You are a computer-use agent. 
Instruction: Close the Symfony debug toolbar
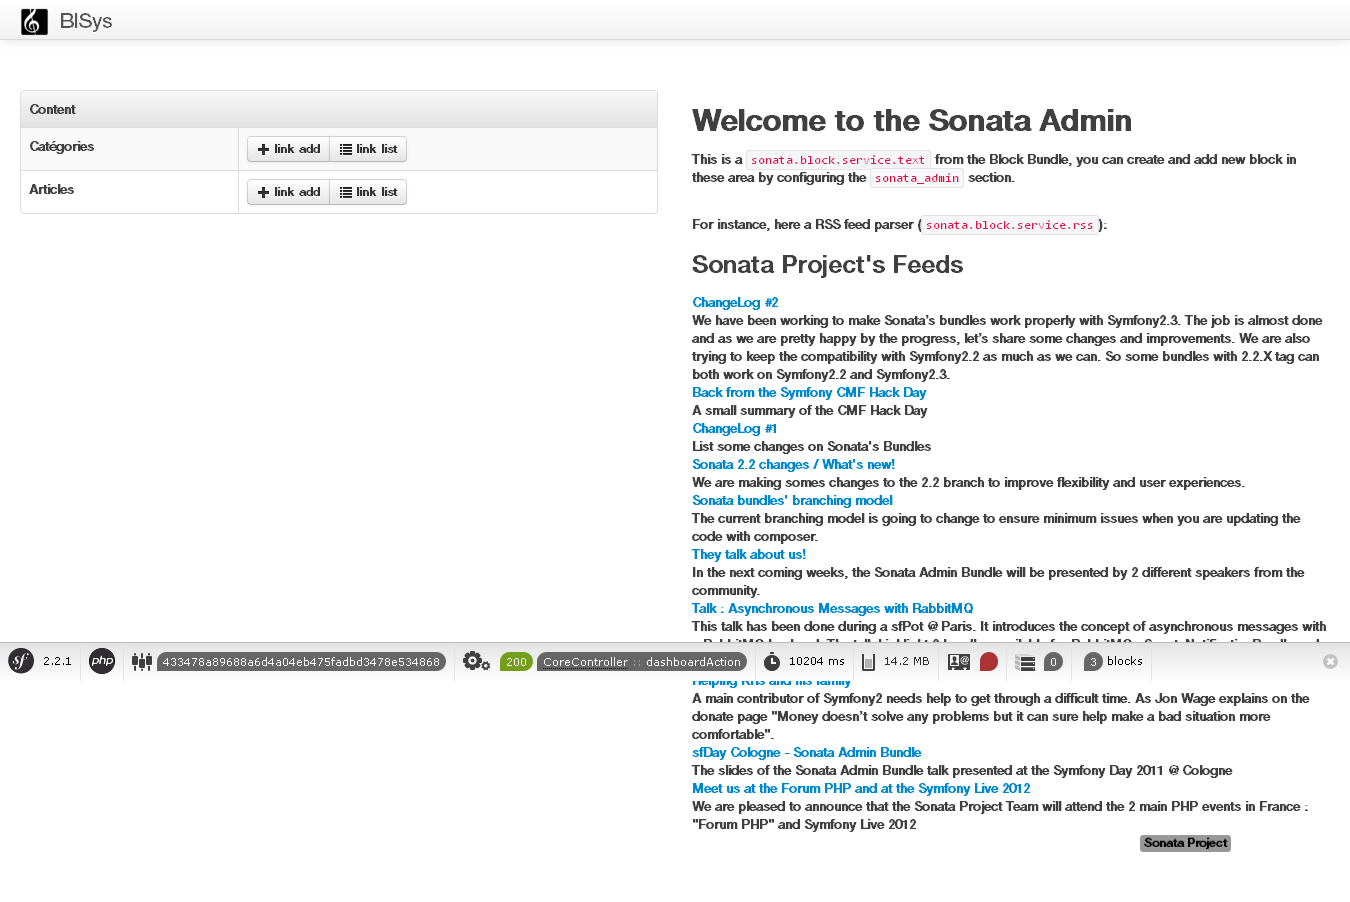pos(1330,661)
